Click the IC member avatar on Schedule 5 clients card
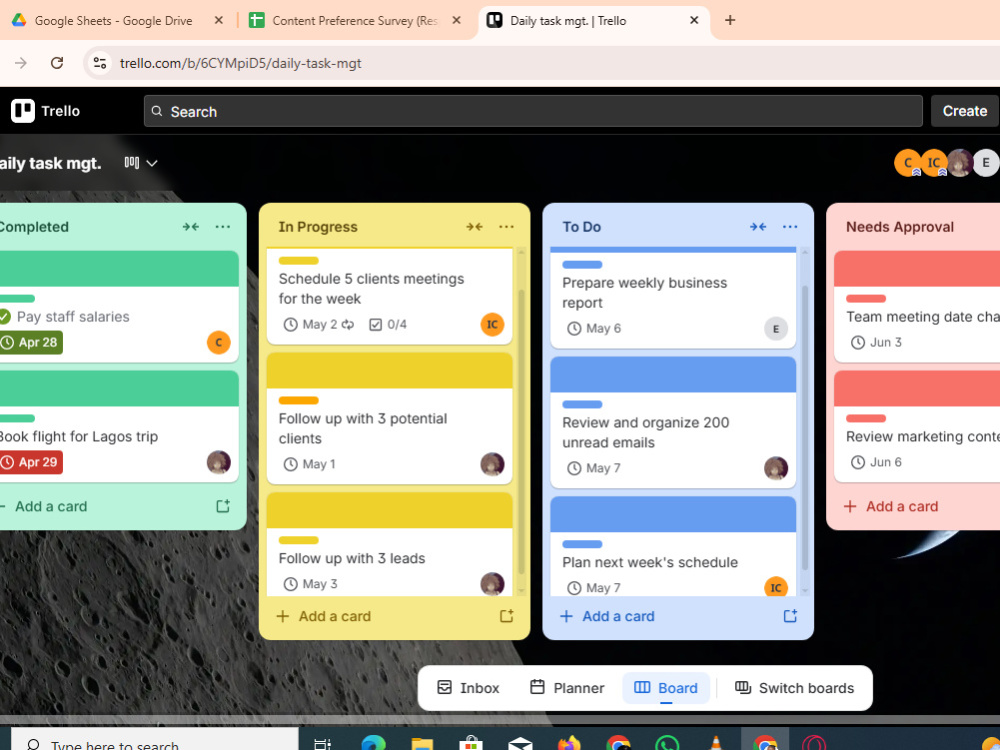 click(492, 324)
